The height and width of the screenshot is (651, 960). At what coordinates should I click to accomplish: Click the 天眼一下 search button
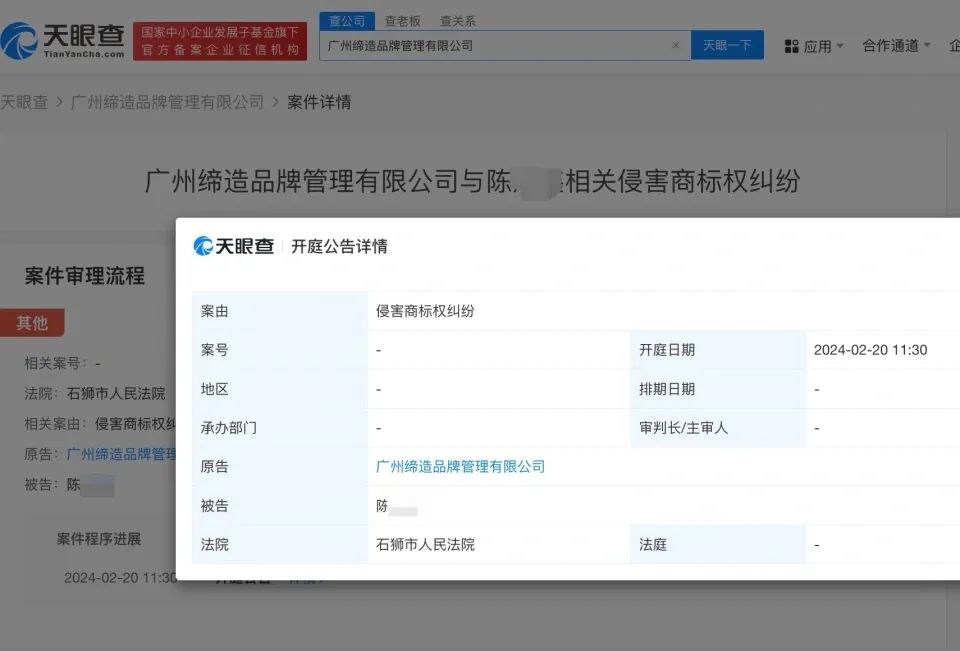tap(727, 45)
